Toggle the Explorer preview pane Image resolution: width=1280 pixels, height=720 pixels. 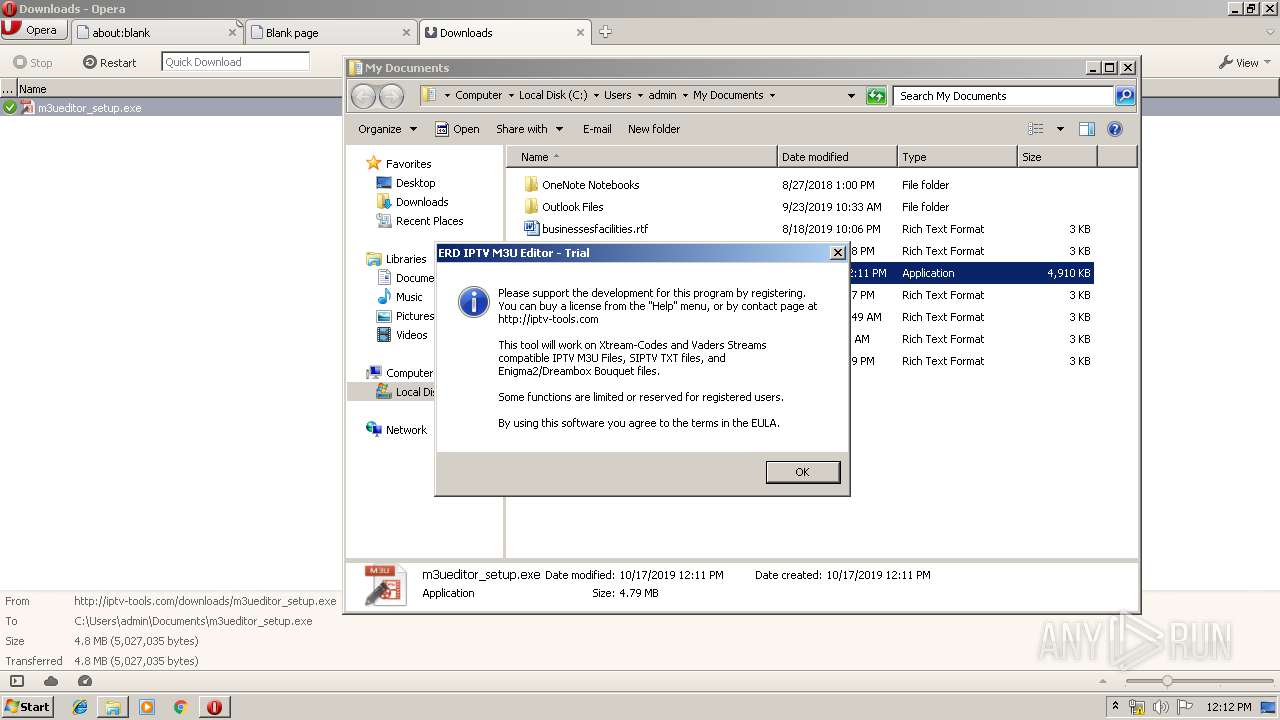click(x=1087, y=129)
